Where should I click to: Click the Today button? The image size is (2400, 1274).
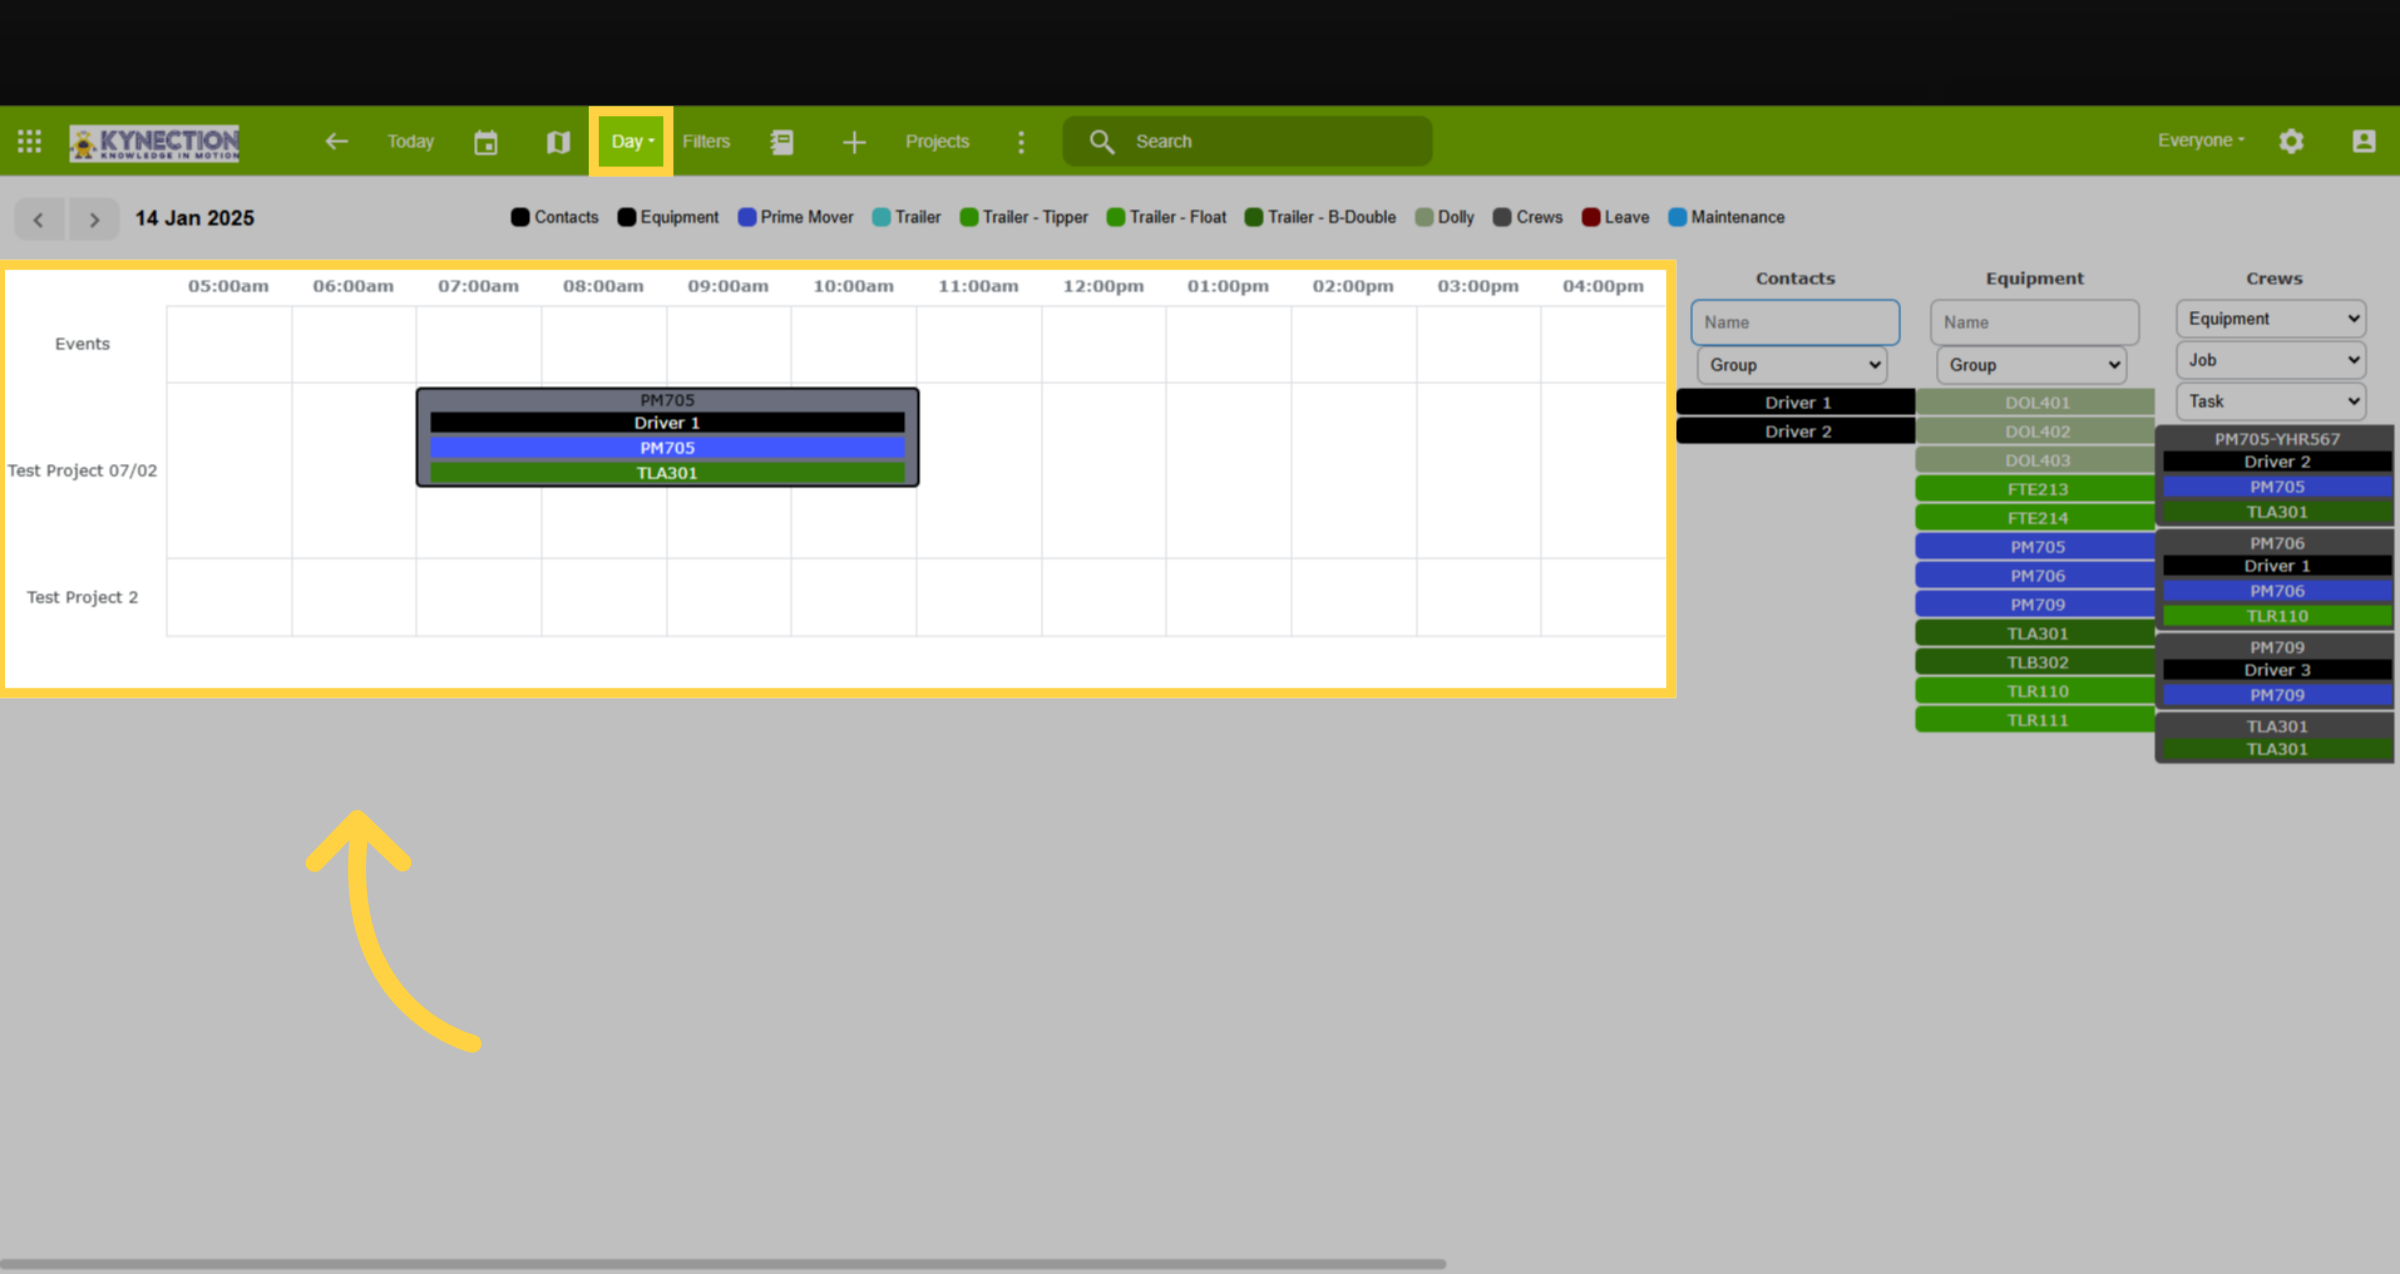[411, 141]
